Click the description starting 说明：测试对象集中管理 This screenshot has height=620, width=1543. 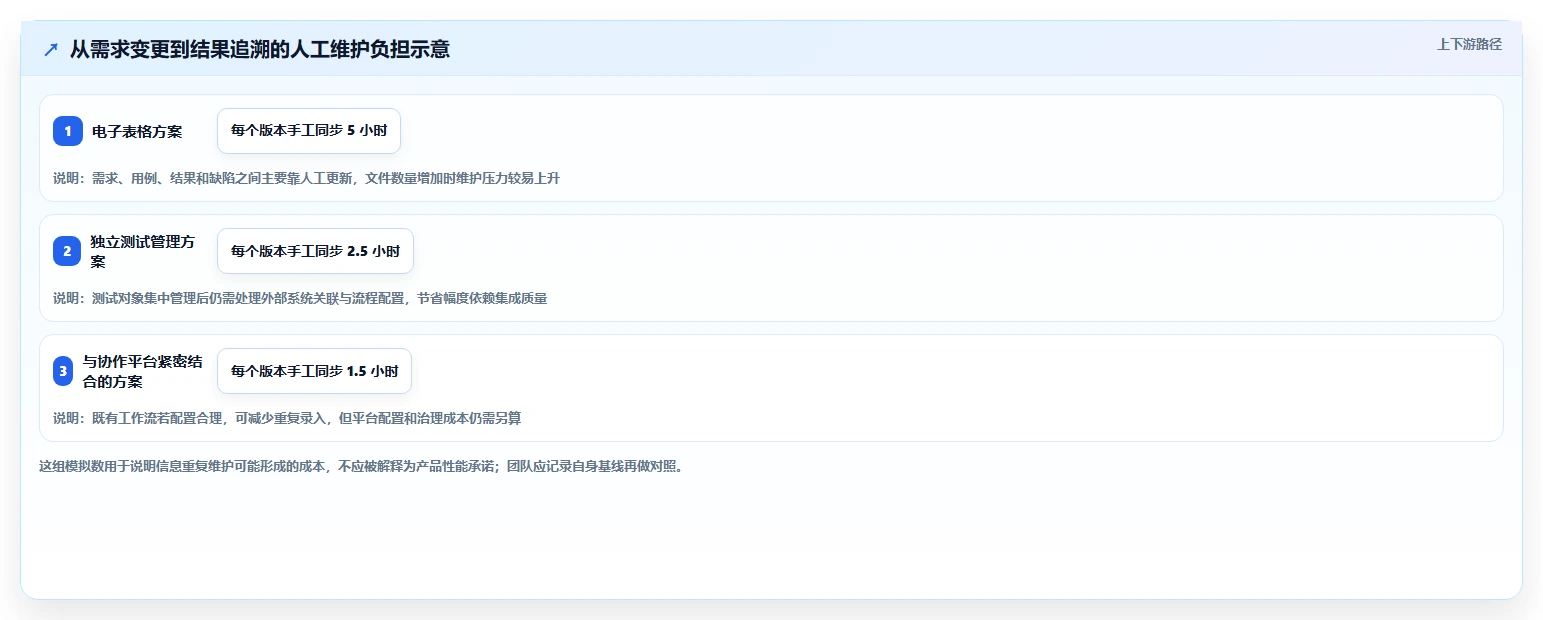pyautogui.click(x=300, y=298)
